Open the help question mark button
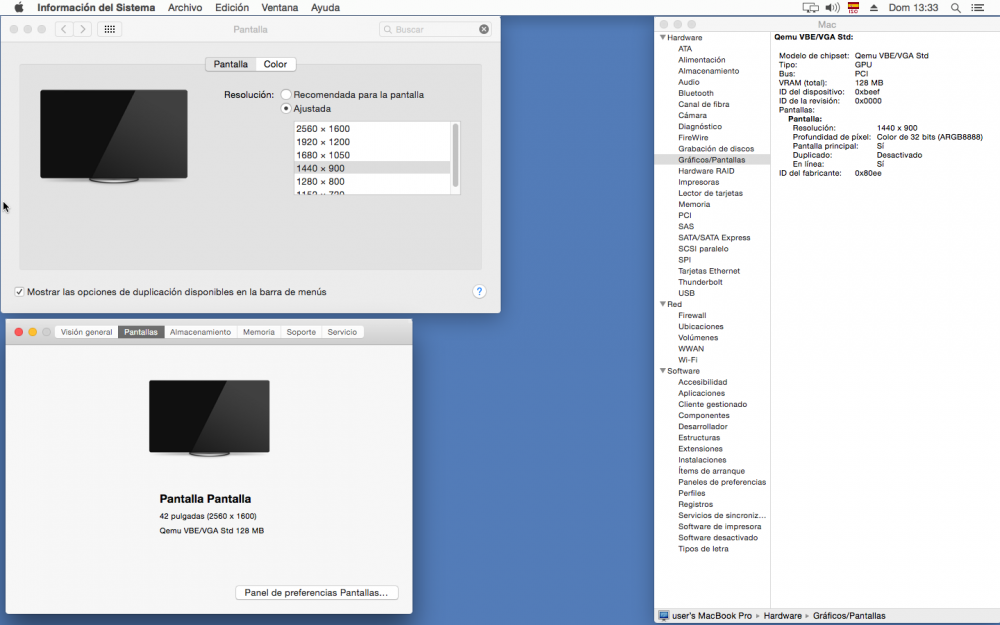The image size is (1000, 625). click(480, 291)
